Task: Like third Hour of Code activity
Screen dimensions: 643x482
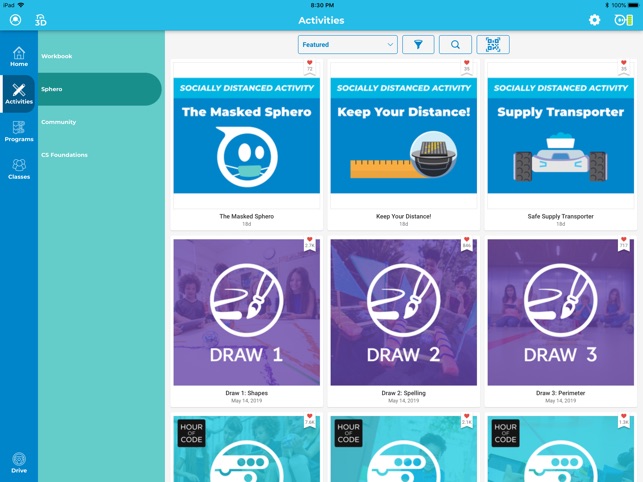Action: click(x=624, y=420)
